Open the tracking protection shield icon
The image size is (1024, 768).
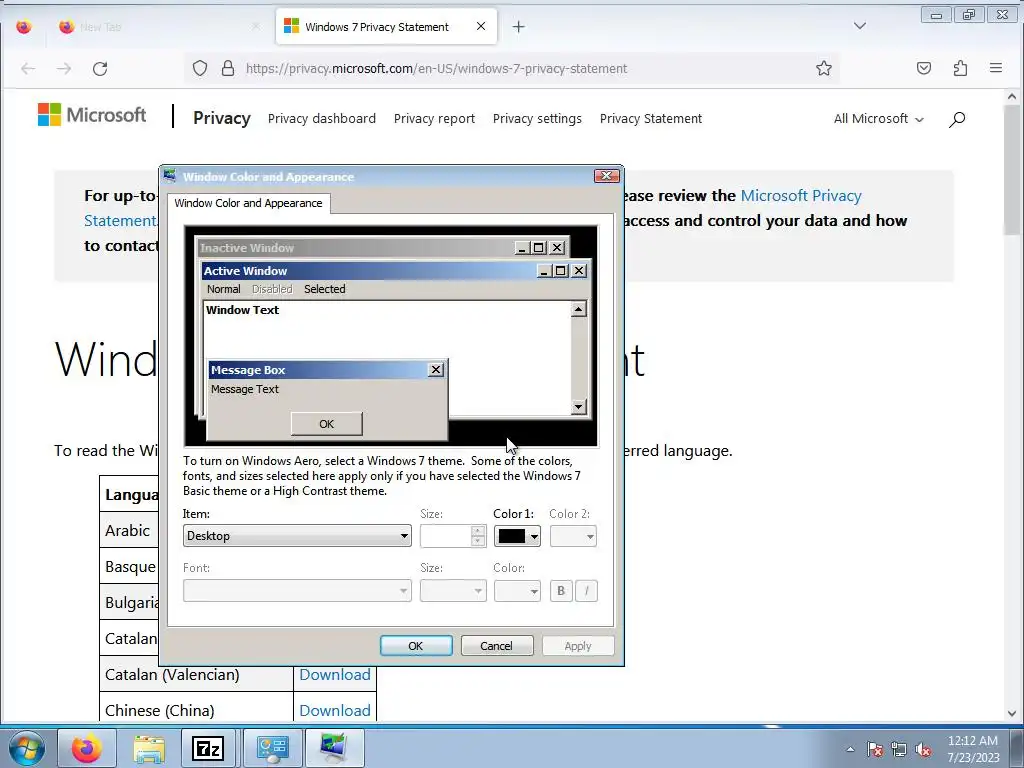coord(200,69)
